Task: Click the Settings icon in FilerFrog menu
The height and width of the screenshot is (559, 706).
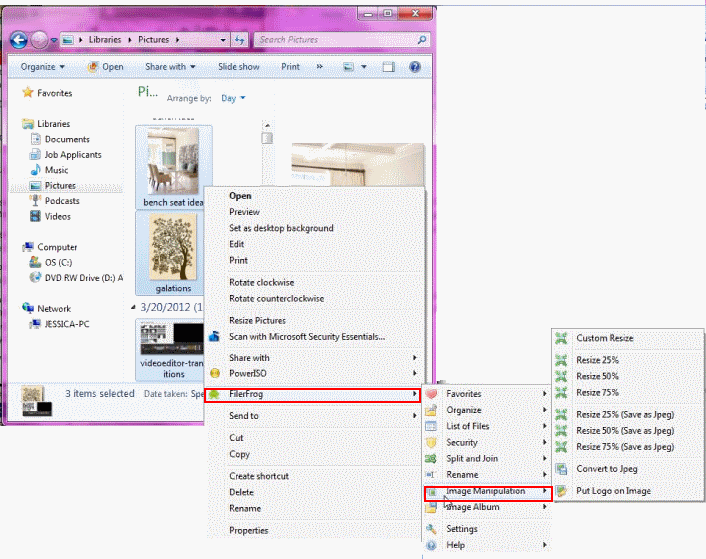Action: click(x=432, y=529)
